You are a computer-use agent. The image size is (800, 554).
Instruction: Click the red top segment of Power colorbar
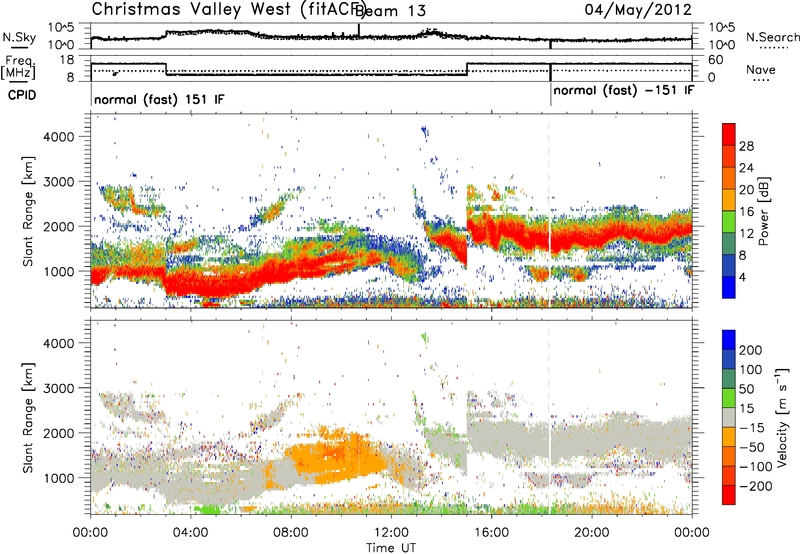(729, 135)
